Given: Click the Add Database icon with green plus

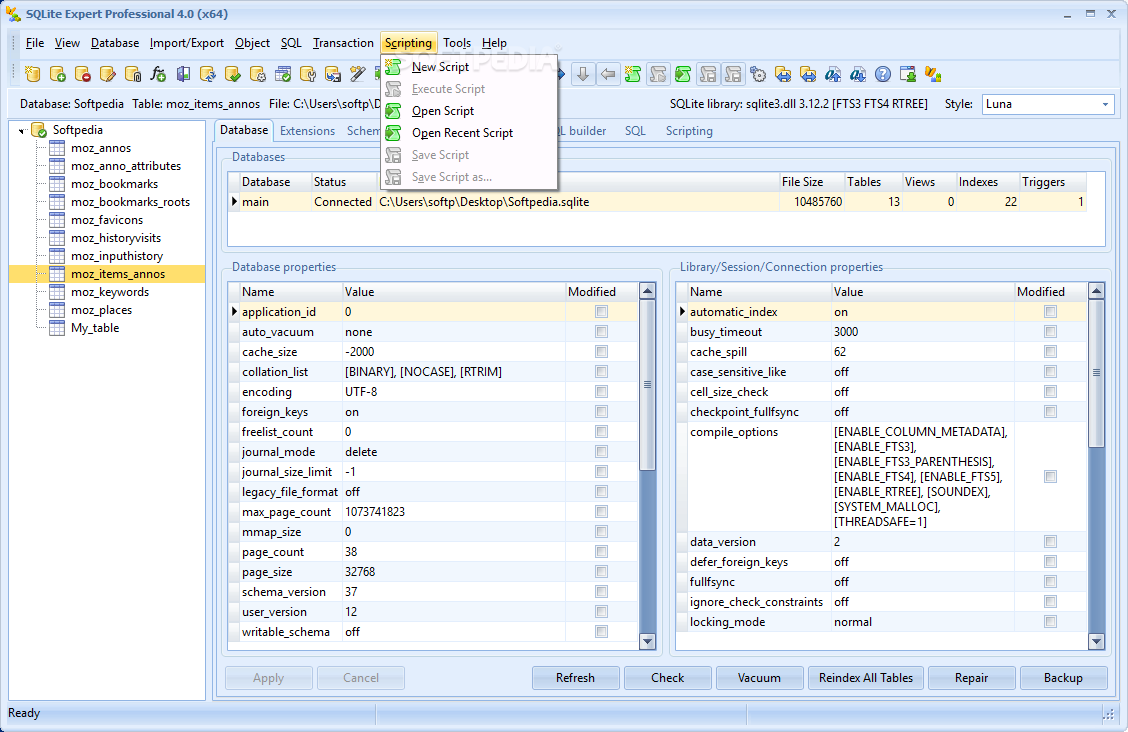Looking at the screenshot, I should [x=58, y=74].
